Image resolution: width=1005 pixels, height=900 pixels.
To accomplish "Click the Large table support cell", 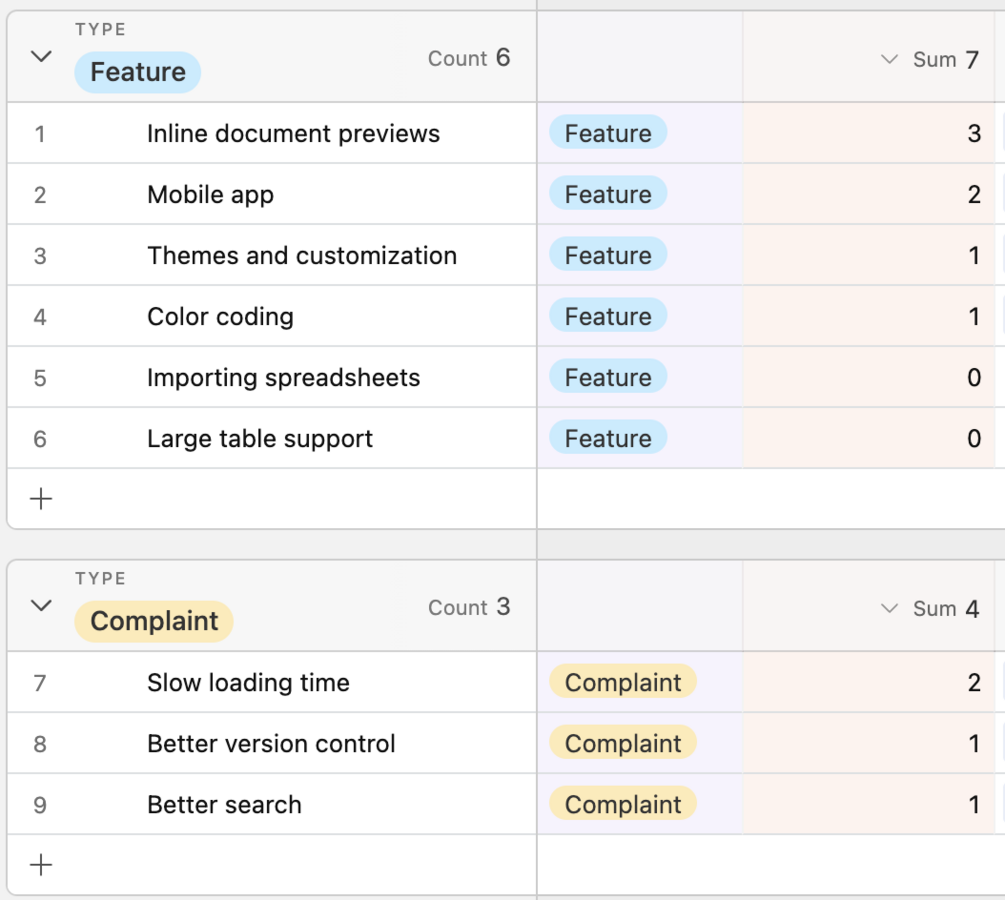I will point(259,439).
